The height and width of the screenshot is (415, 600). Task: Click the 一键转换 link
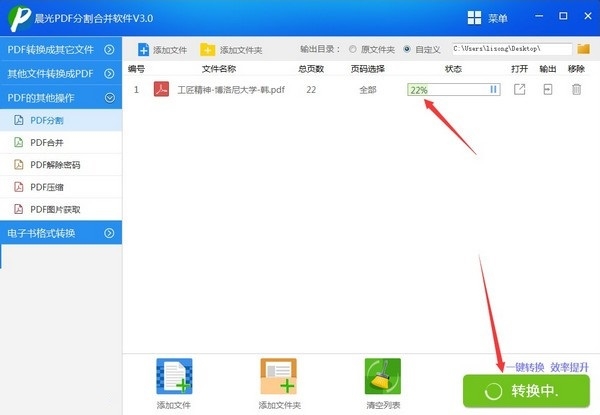point(525,367)
